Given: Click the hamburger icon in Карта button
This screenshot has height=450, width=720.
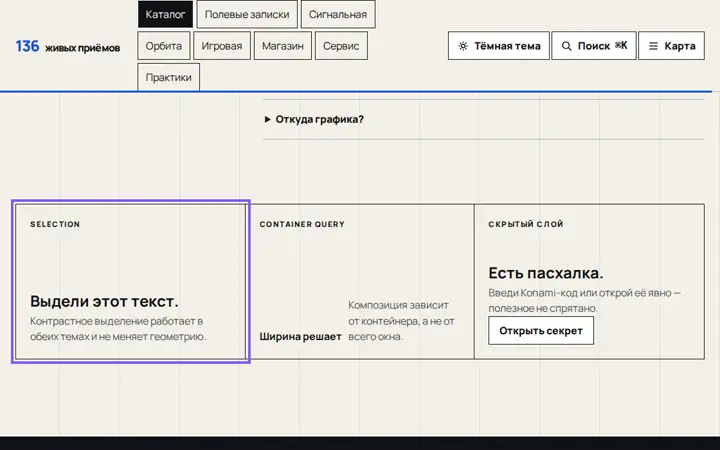Looking at the screenshot, I should coord(653,46).
